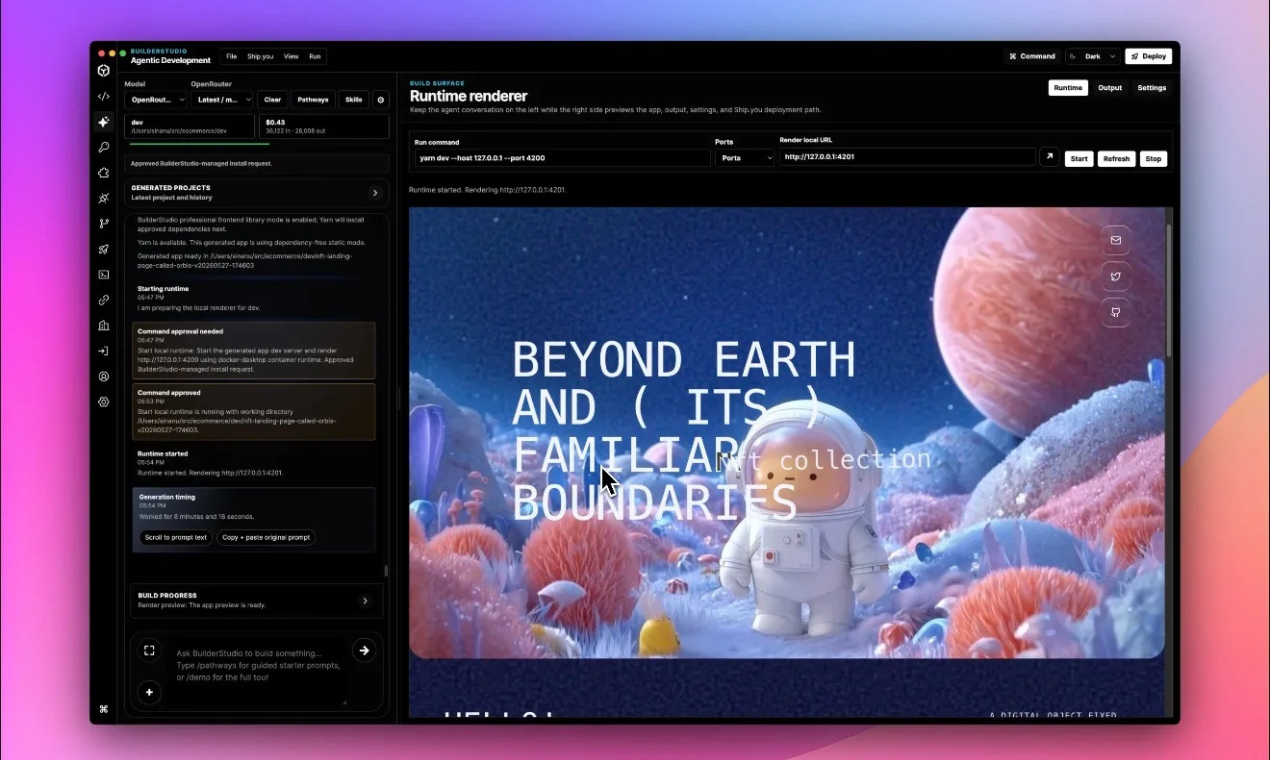Screen dimensions: 1270x760
Task: Open the code brackets sidebar icon
Action: click(x=103, y=97)
